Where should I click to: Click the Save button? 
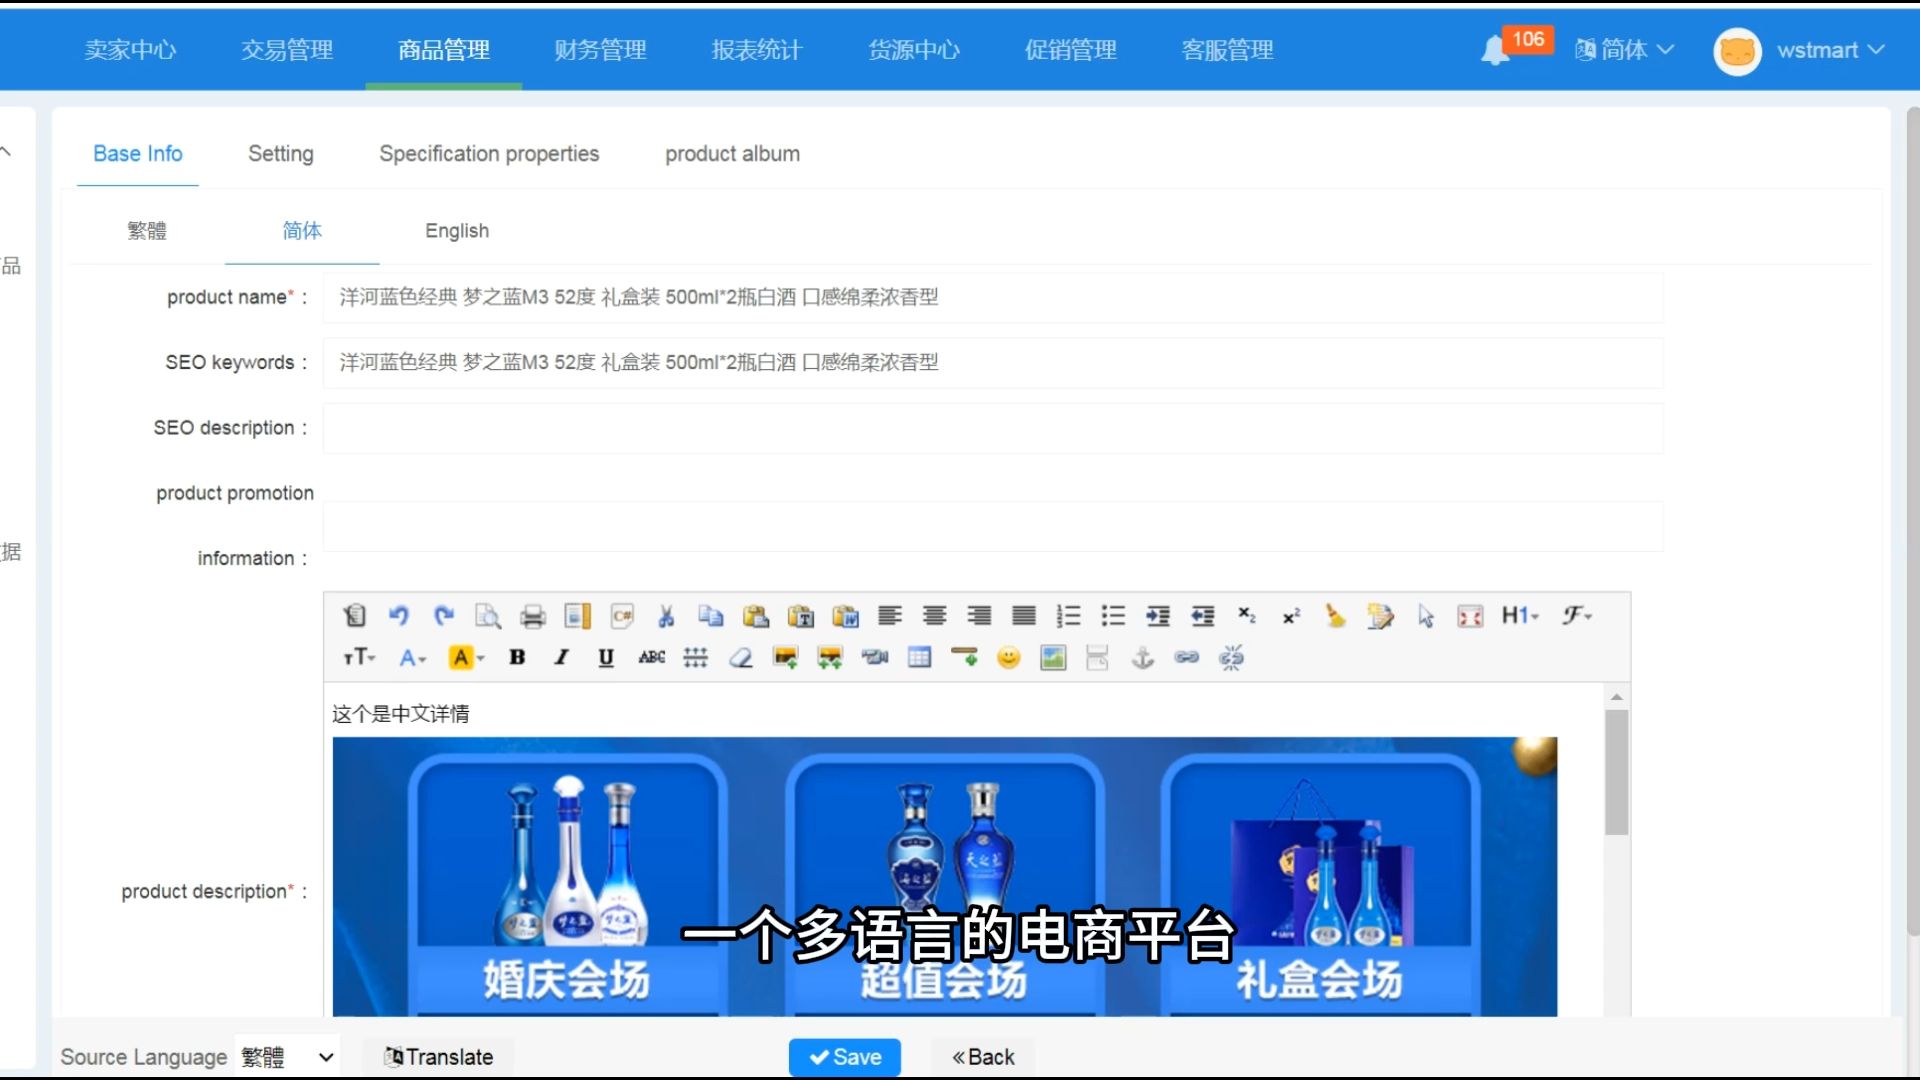tap(845, 1057)
